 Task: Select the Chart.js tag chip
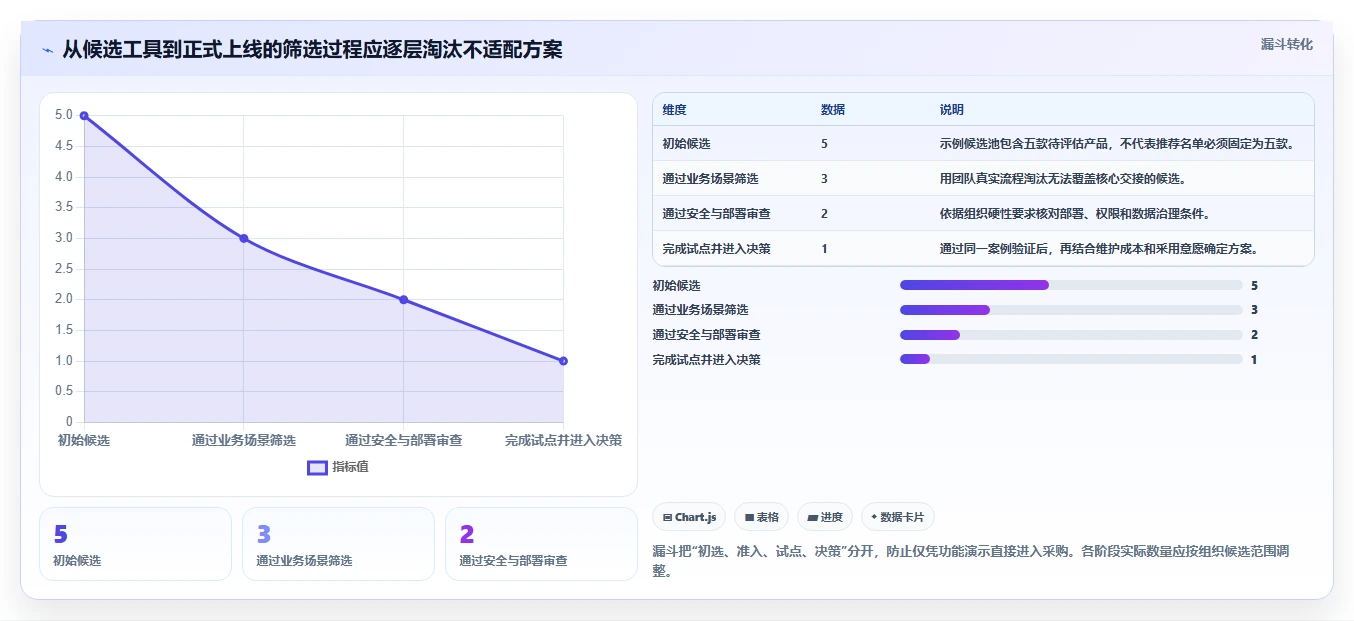click(x=689, y=517)
